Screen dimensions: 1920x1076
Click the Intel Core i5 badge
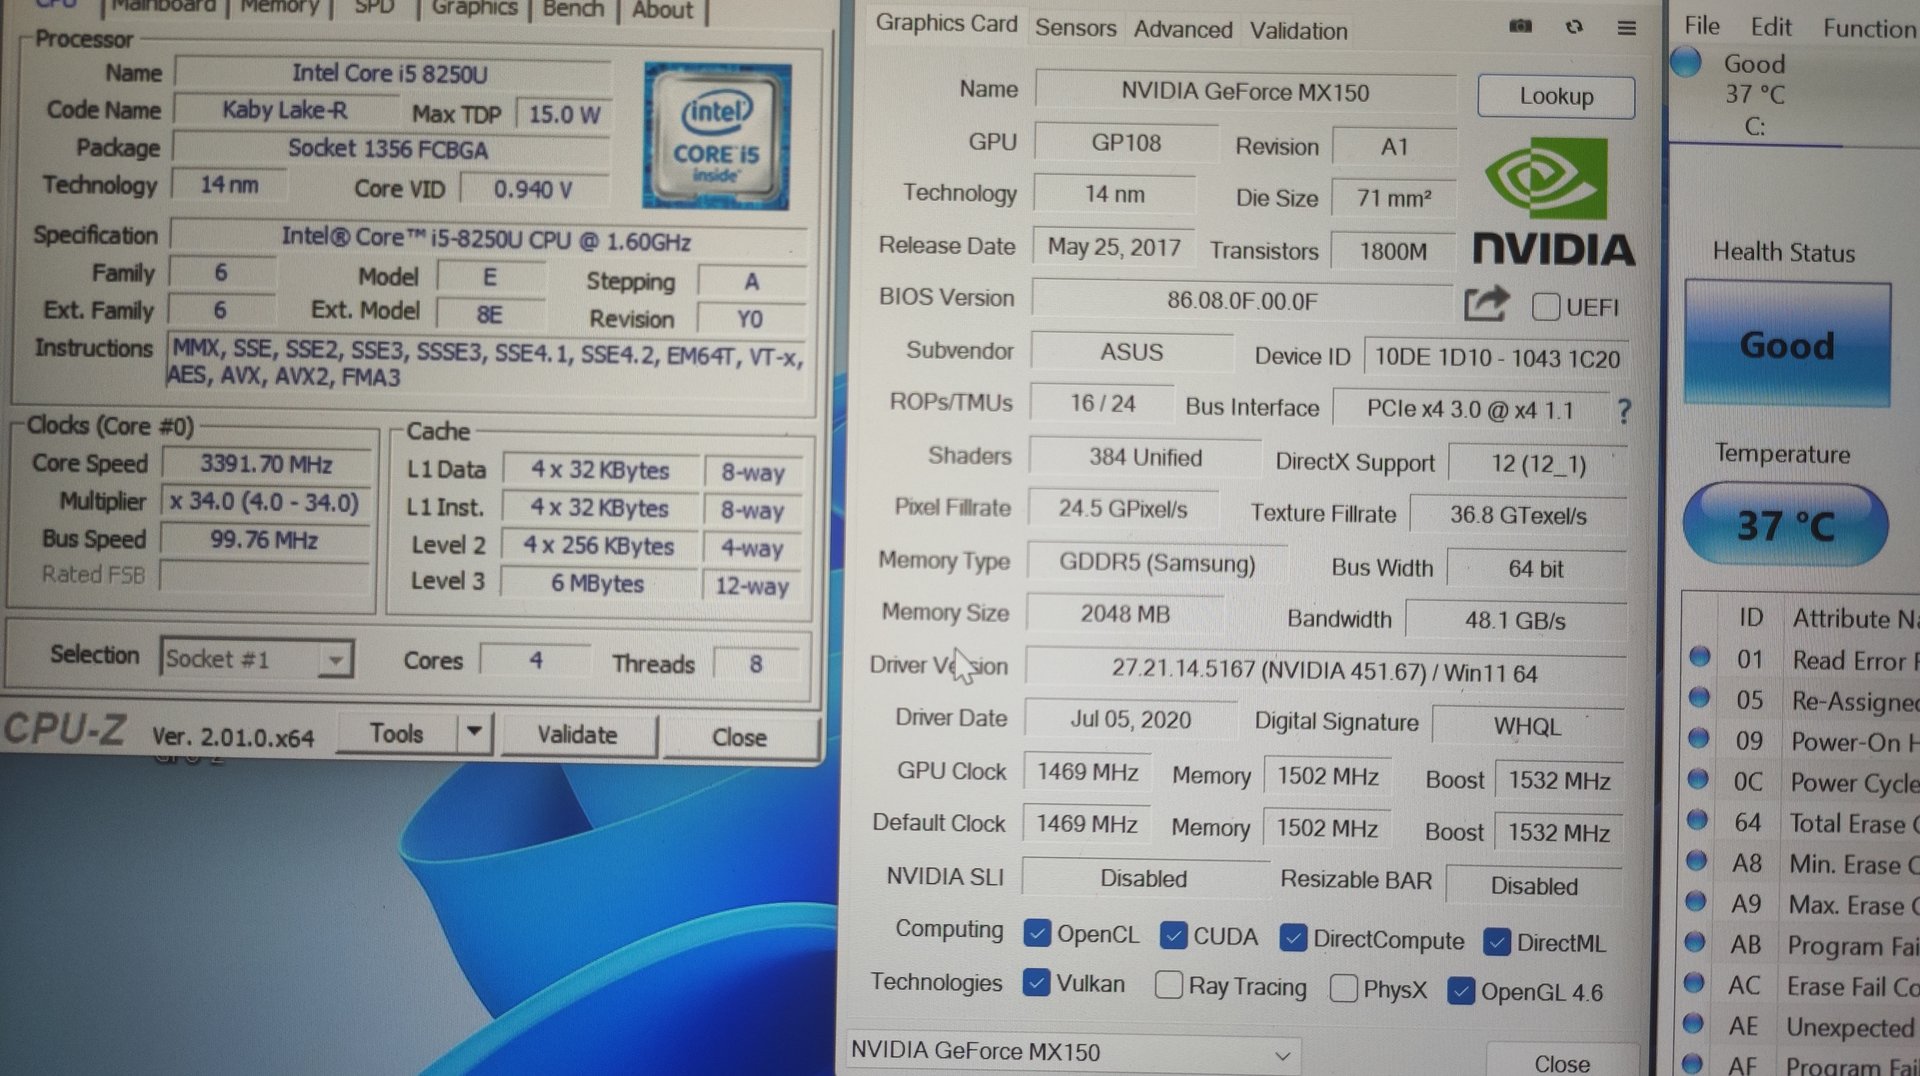pyautogui.click(x=716, y=136)
